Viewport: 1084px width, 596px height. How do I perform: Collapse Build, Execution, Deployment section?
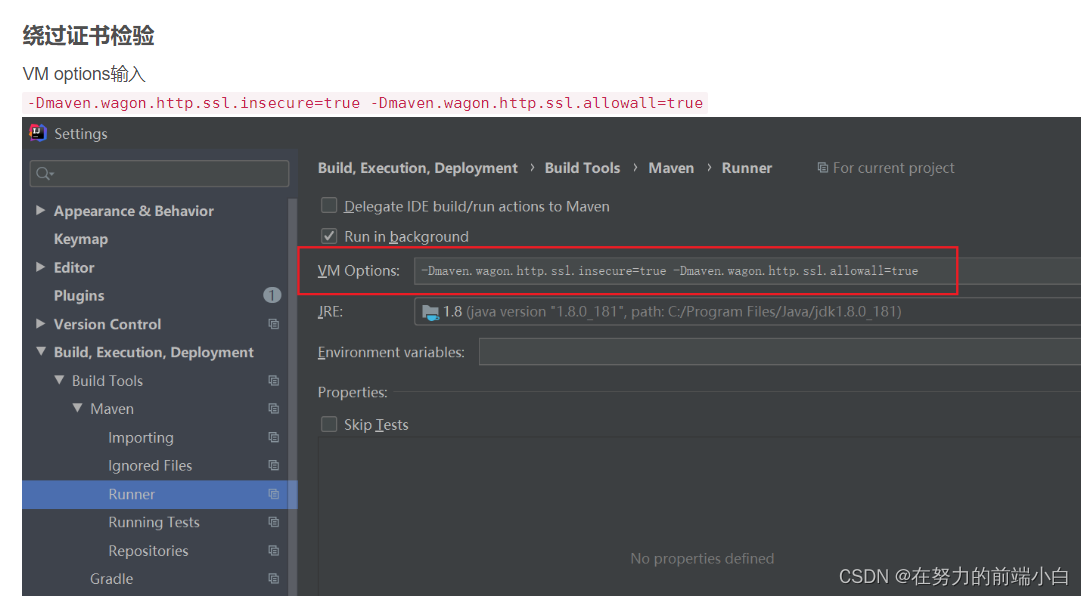pyautogui.click(x=41, y=352)
